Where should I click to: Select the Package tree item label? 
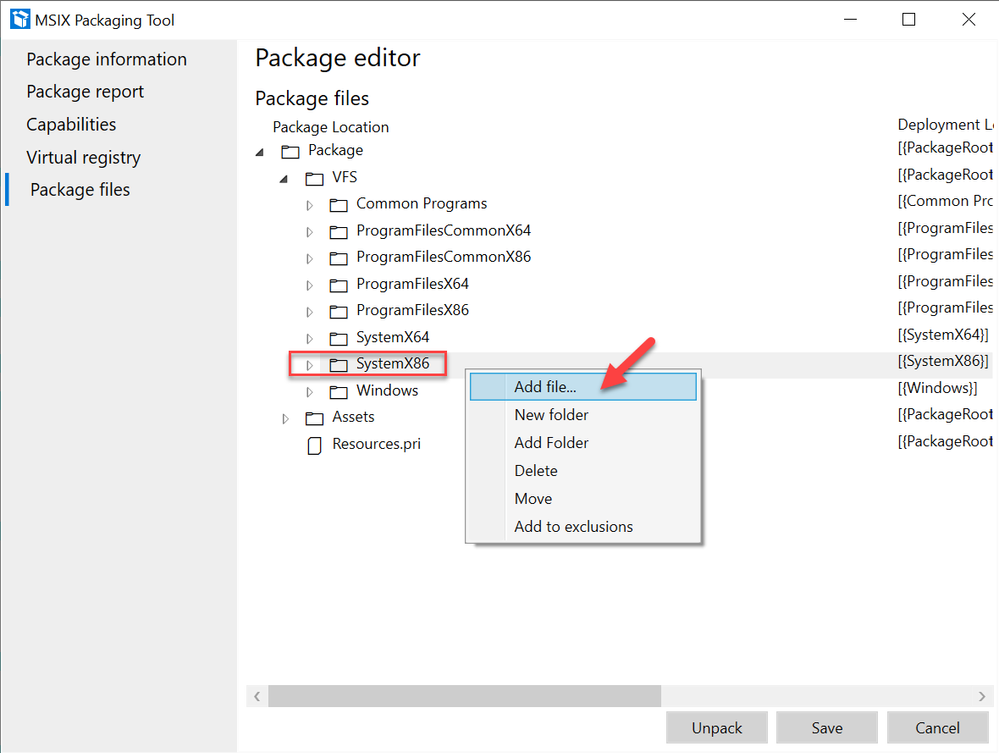(336, 150)
